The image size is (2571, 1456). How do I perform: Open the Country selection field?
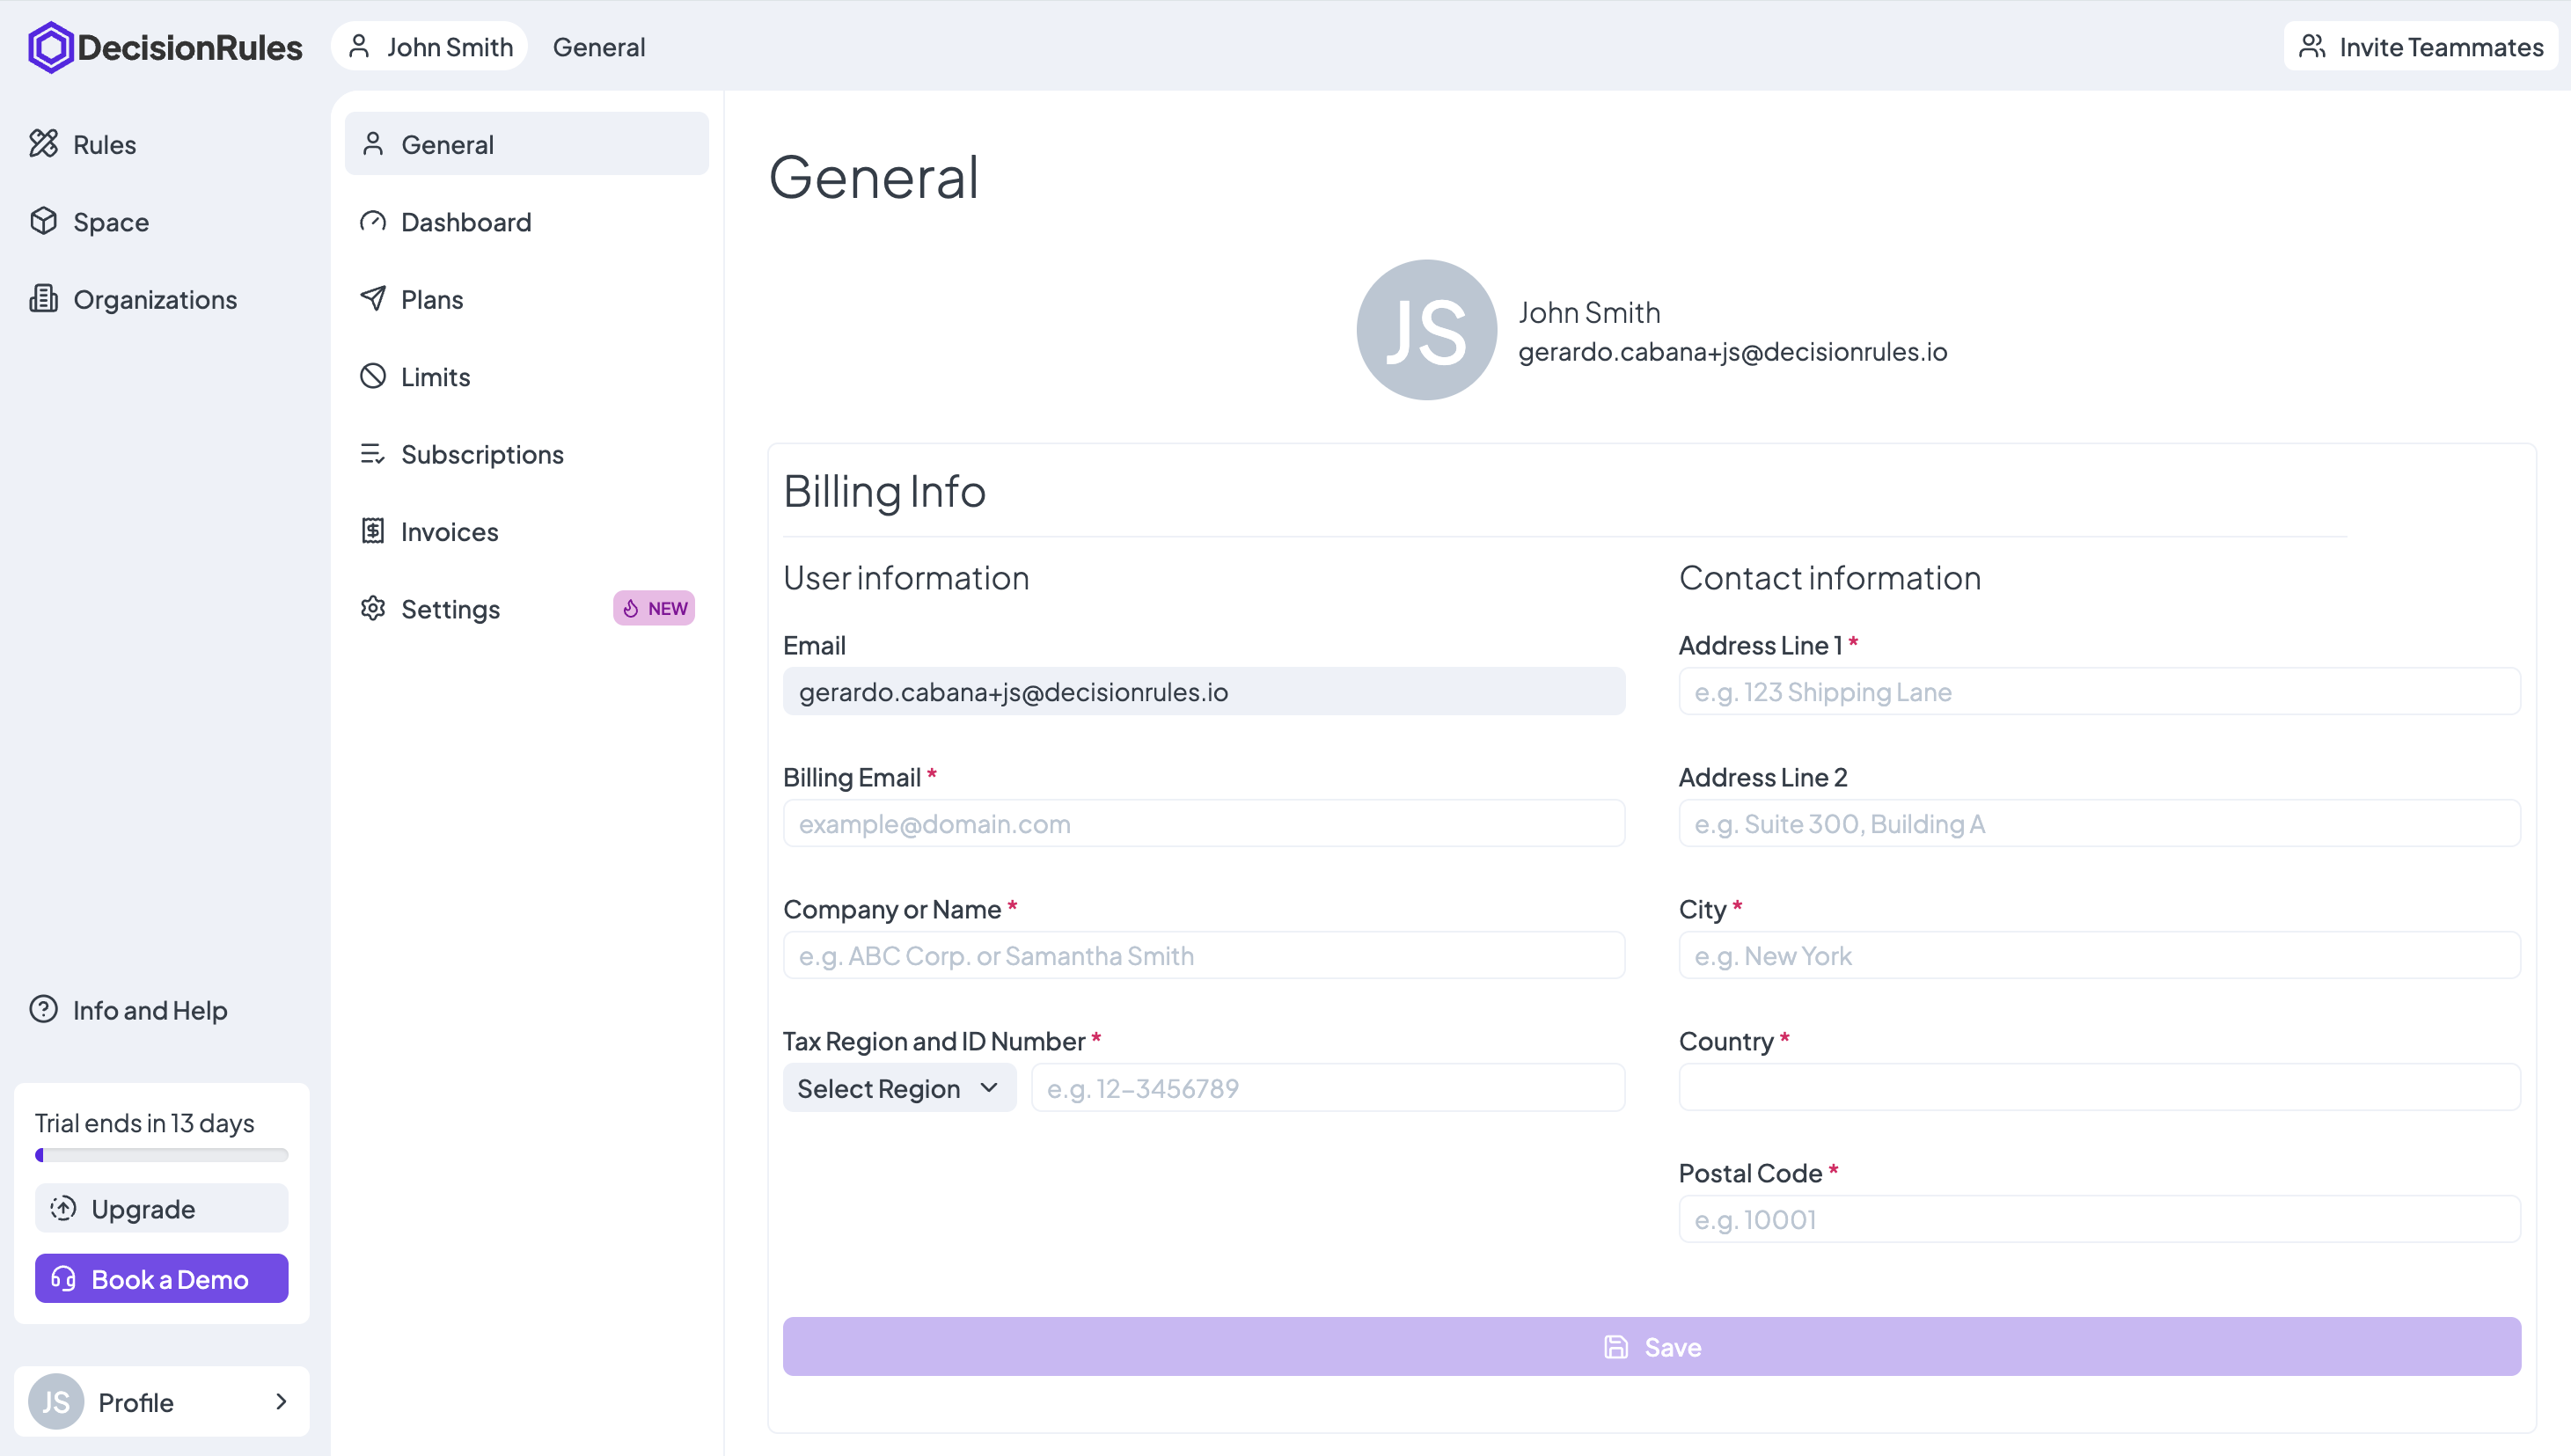(2099, 1088)
